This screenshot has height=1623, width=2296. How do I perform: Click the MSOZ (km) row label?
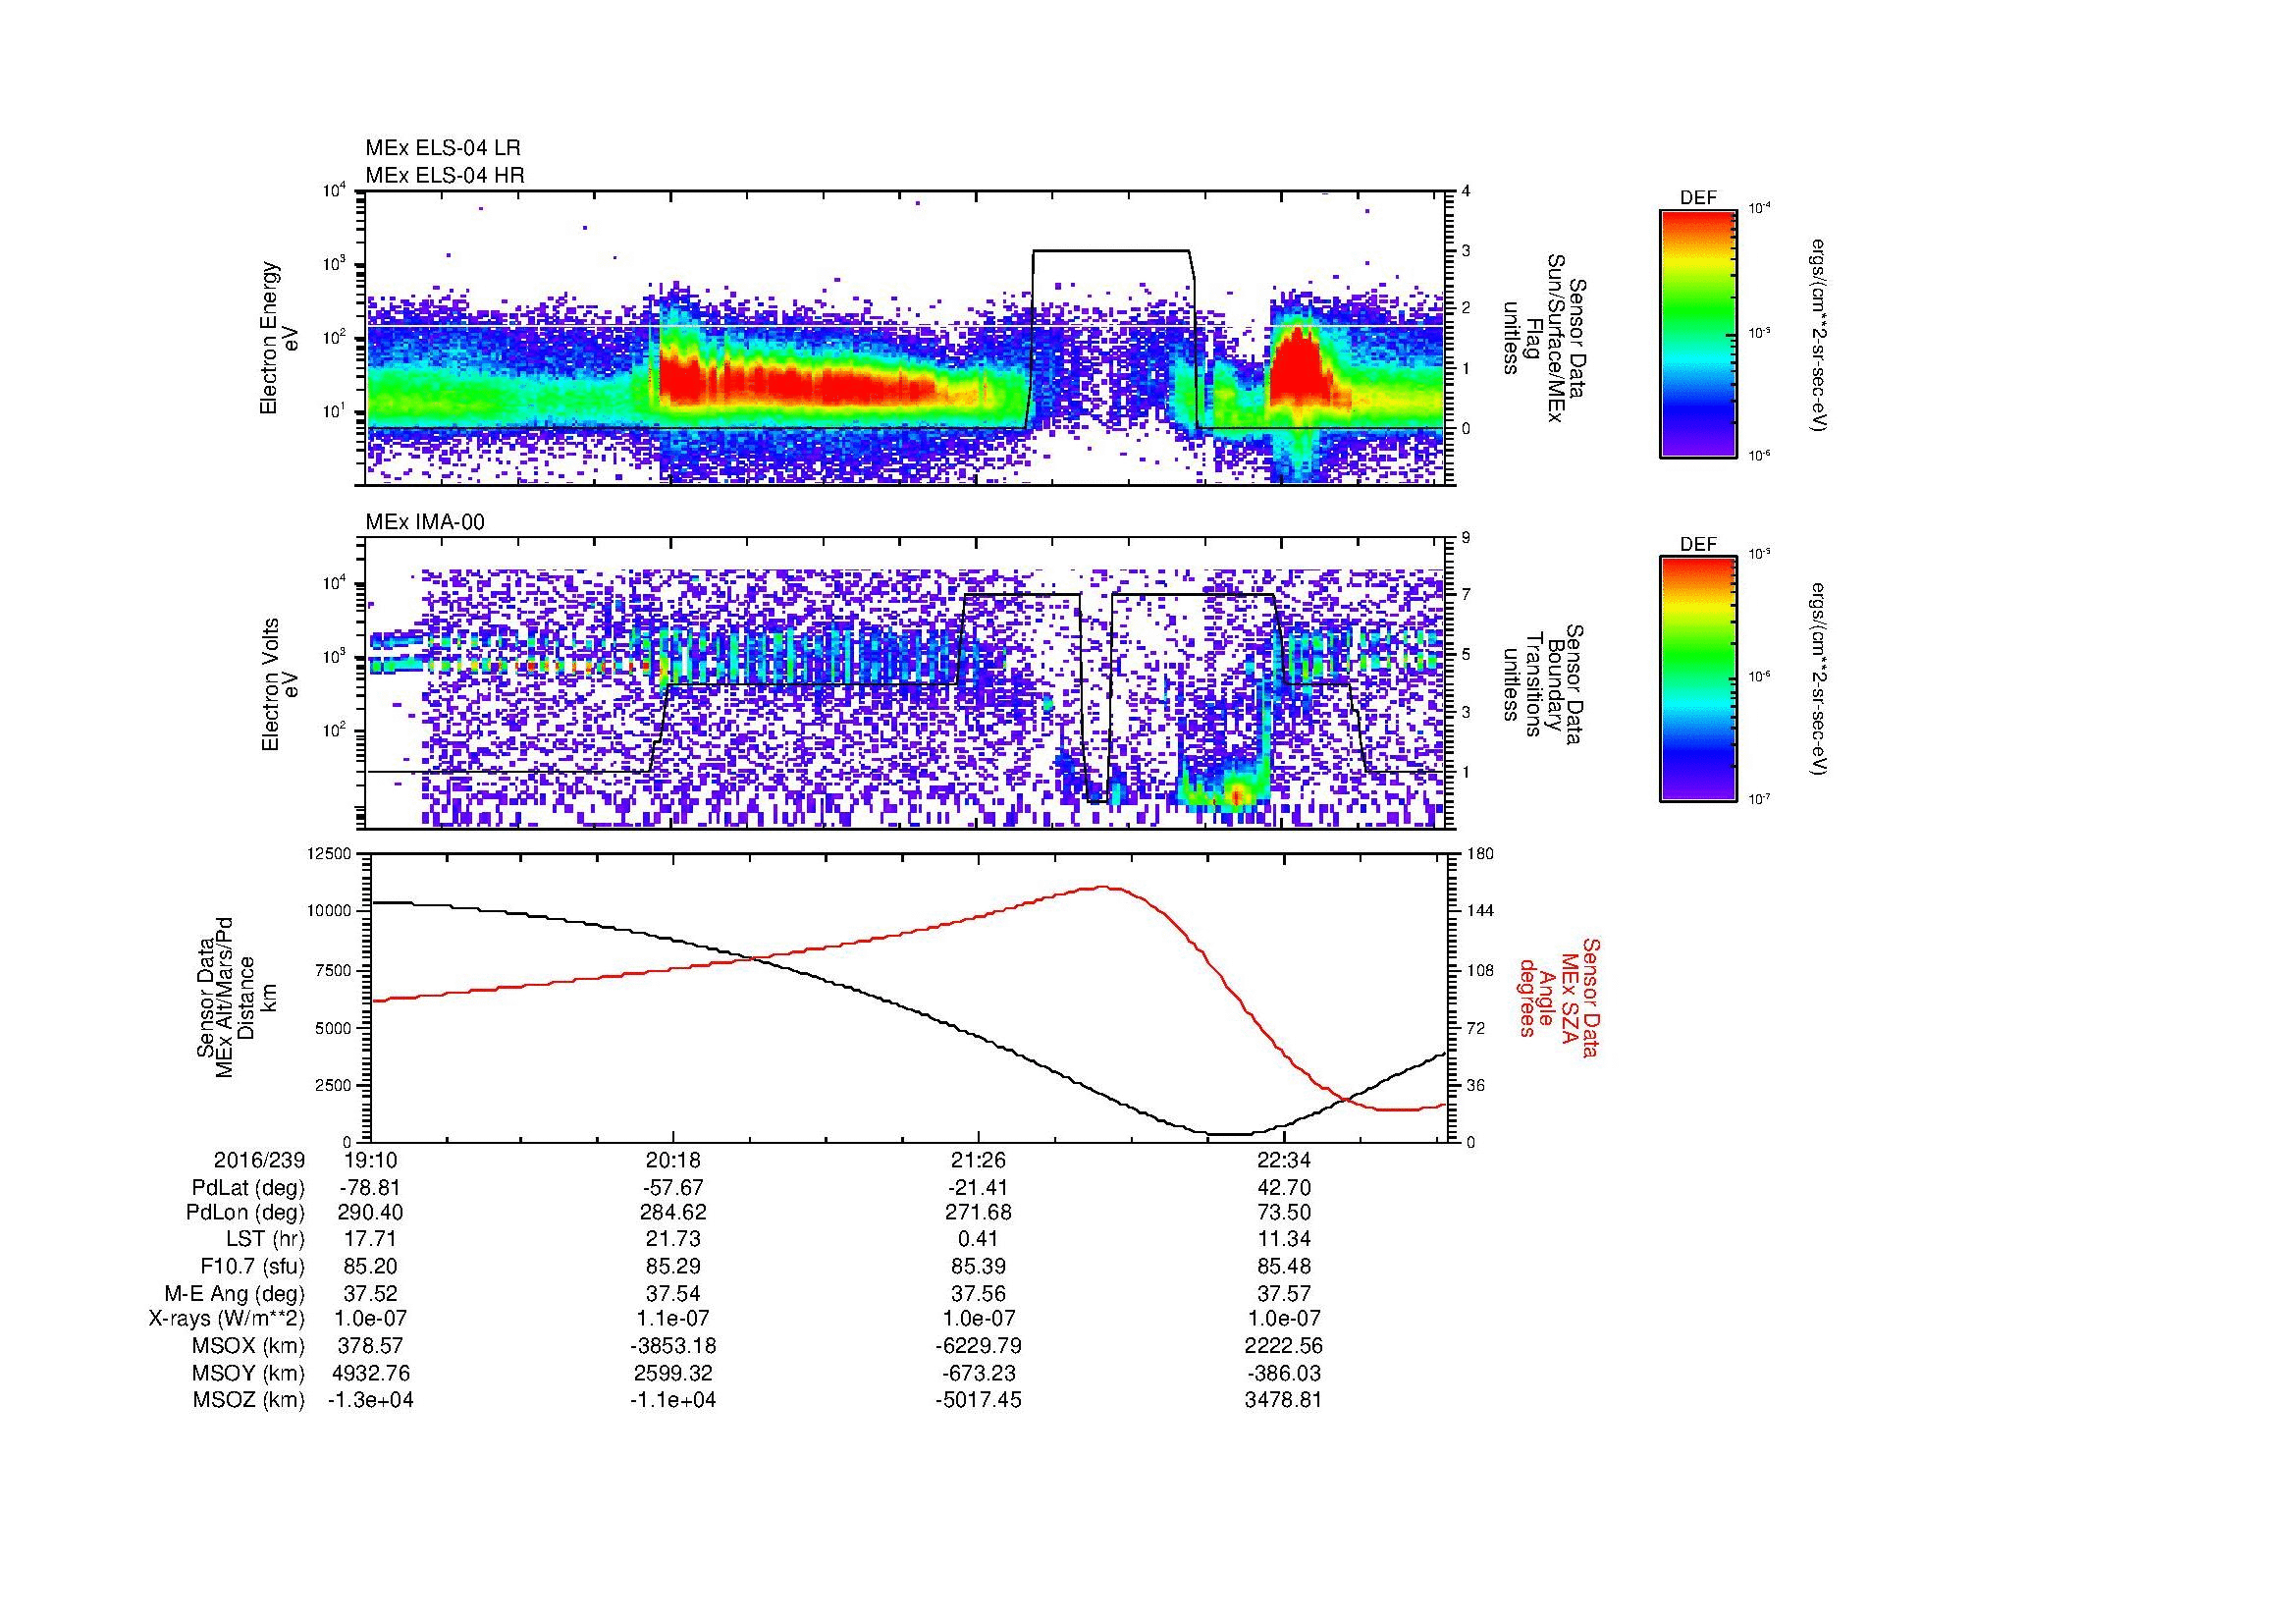[x=249, y=1400]
